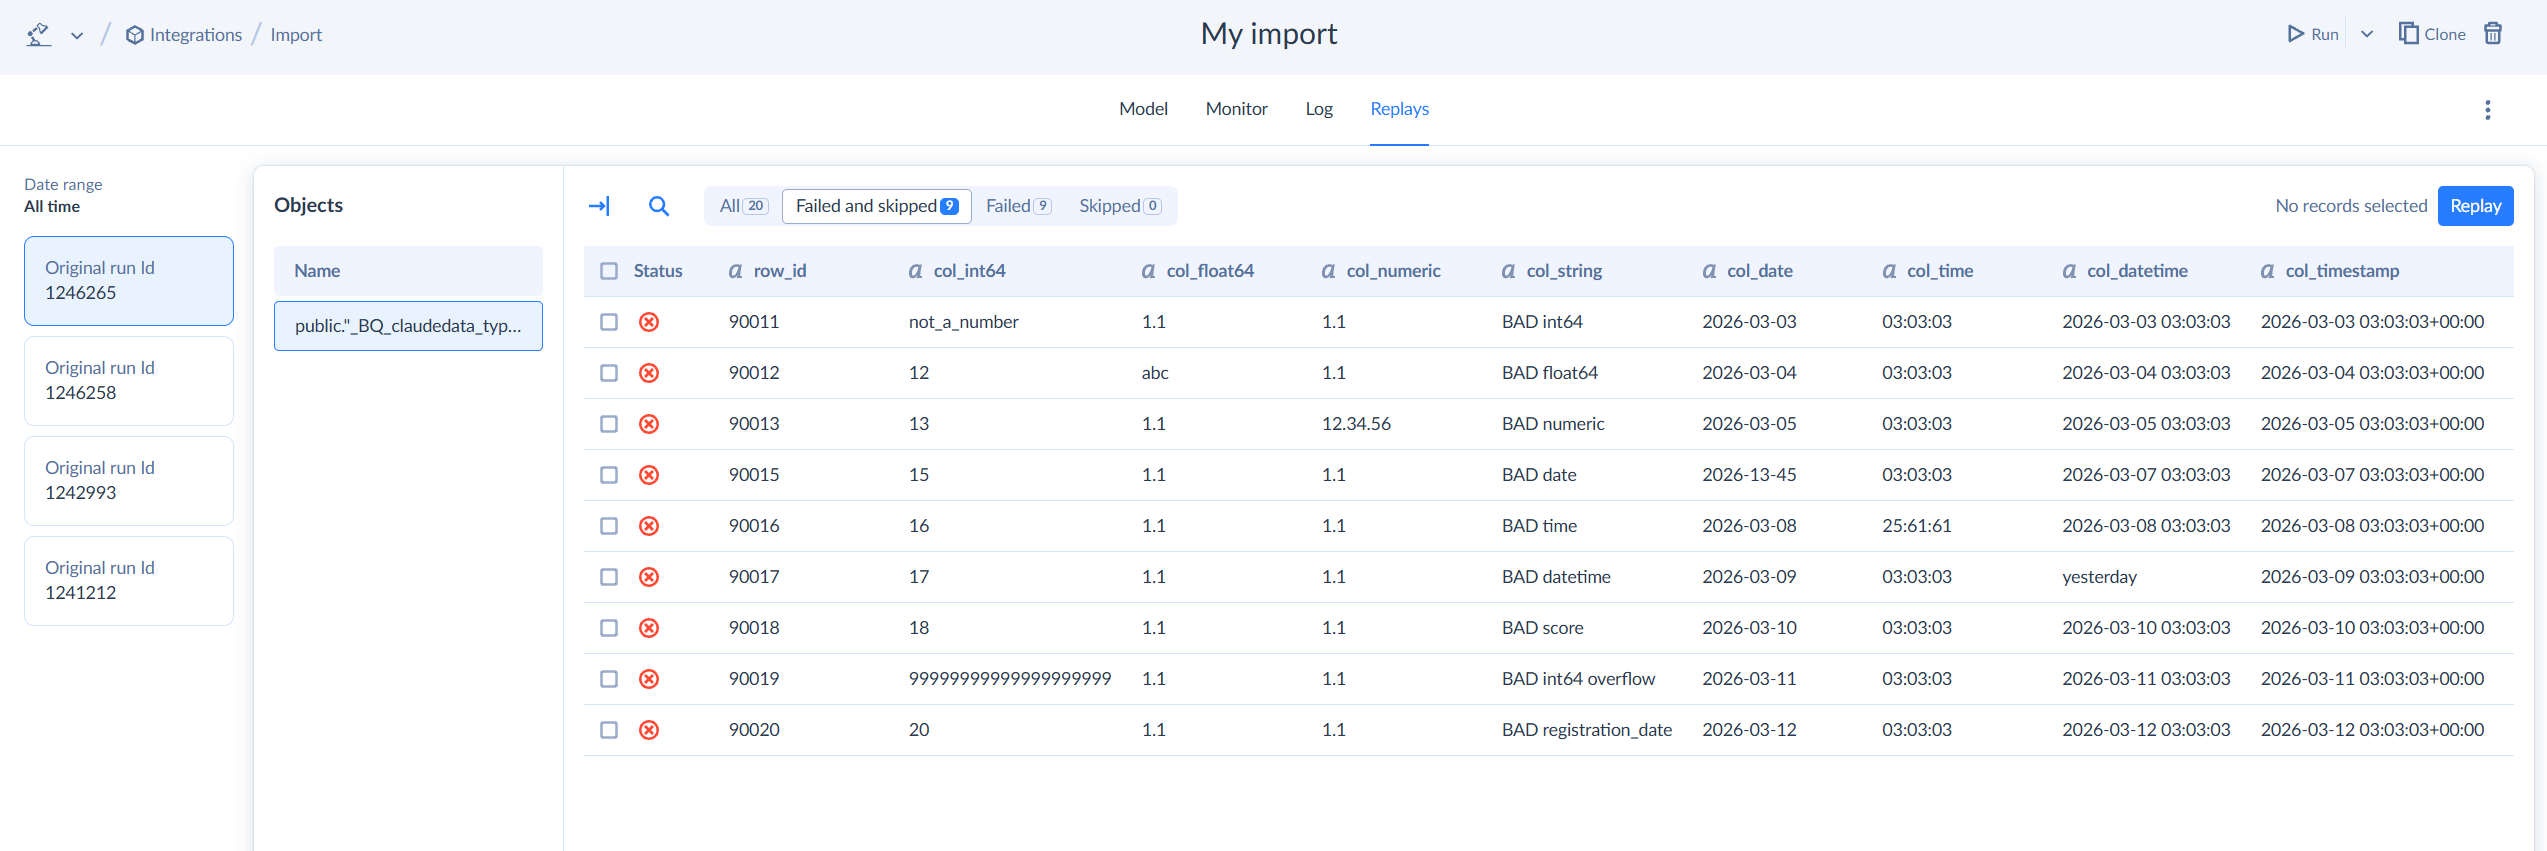
Task: Expand the workspace chevron dropdown
Action: (77, 36)
